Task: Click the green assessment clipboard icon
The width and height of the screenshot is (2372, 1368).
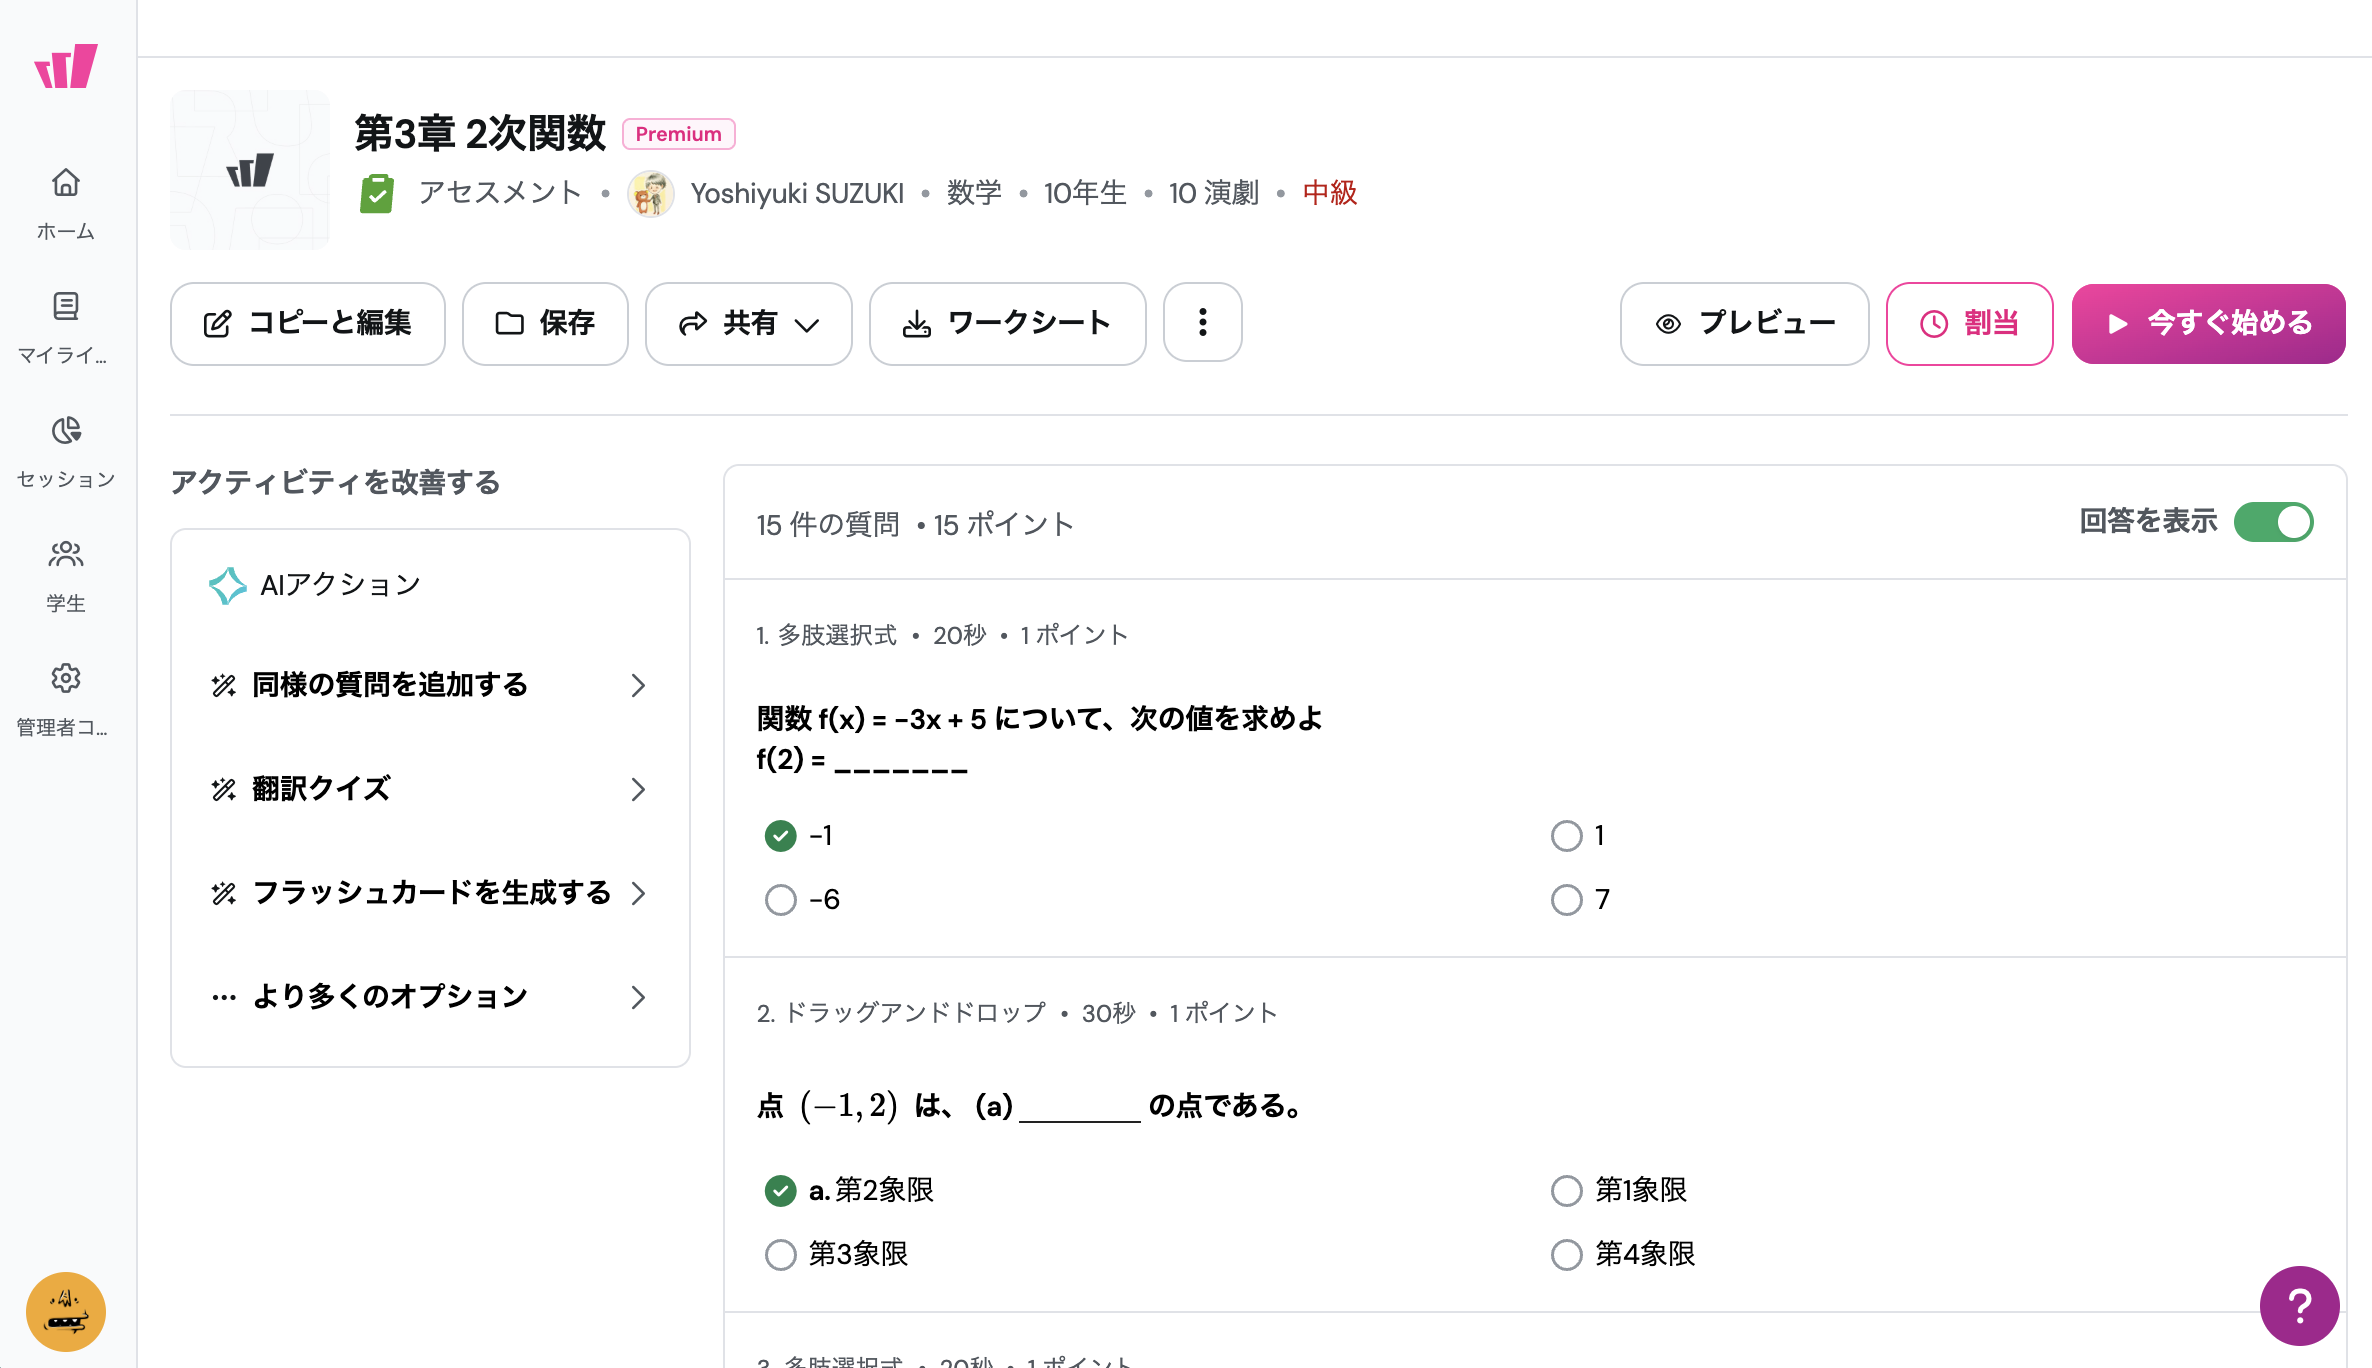Action: [377, 193]
